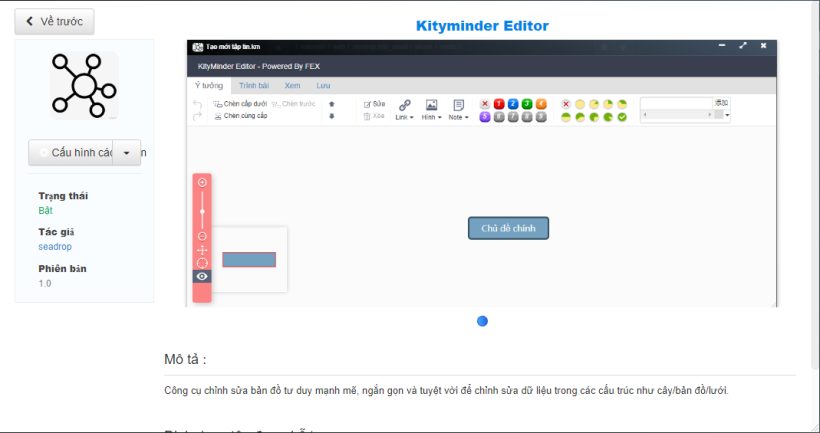820x433 pixels.
Task: Select the blue carousel dot indicator
Action: pyautogui.click(x=482, y=321)
